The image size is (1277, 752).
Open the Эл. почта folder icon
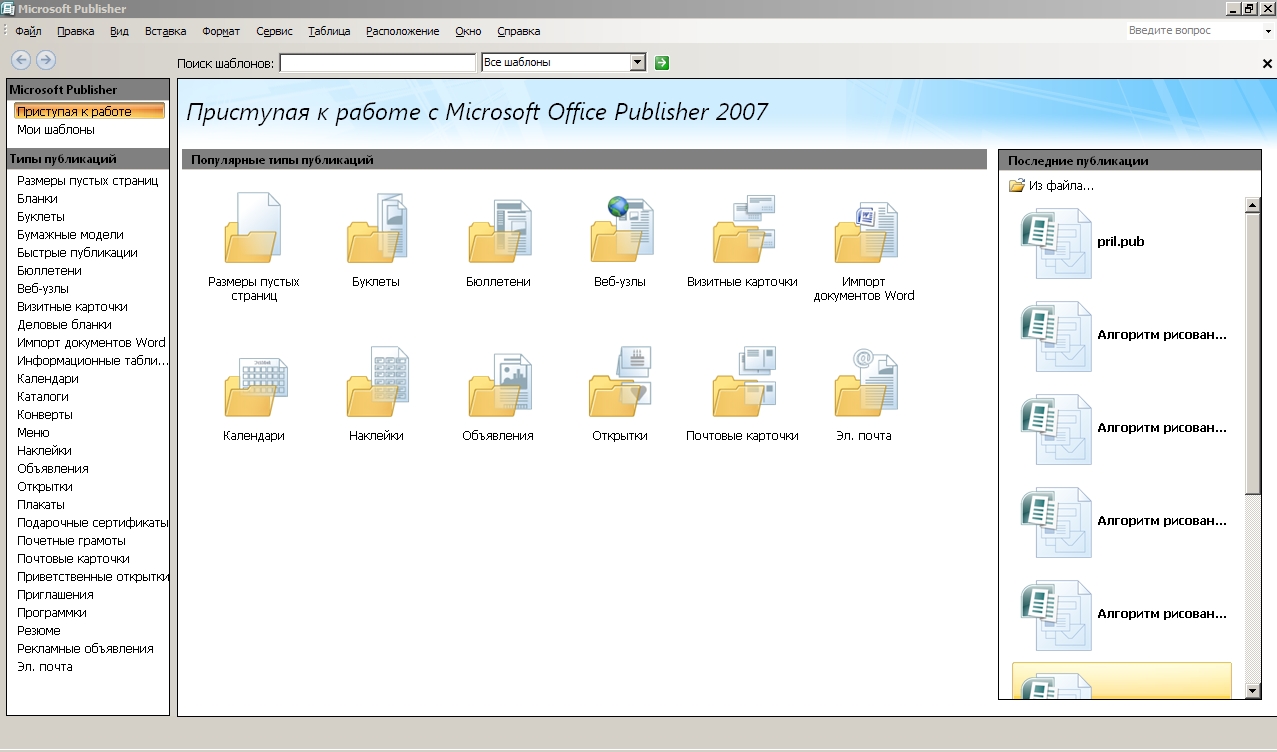[865, 383]
